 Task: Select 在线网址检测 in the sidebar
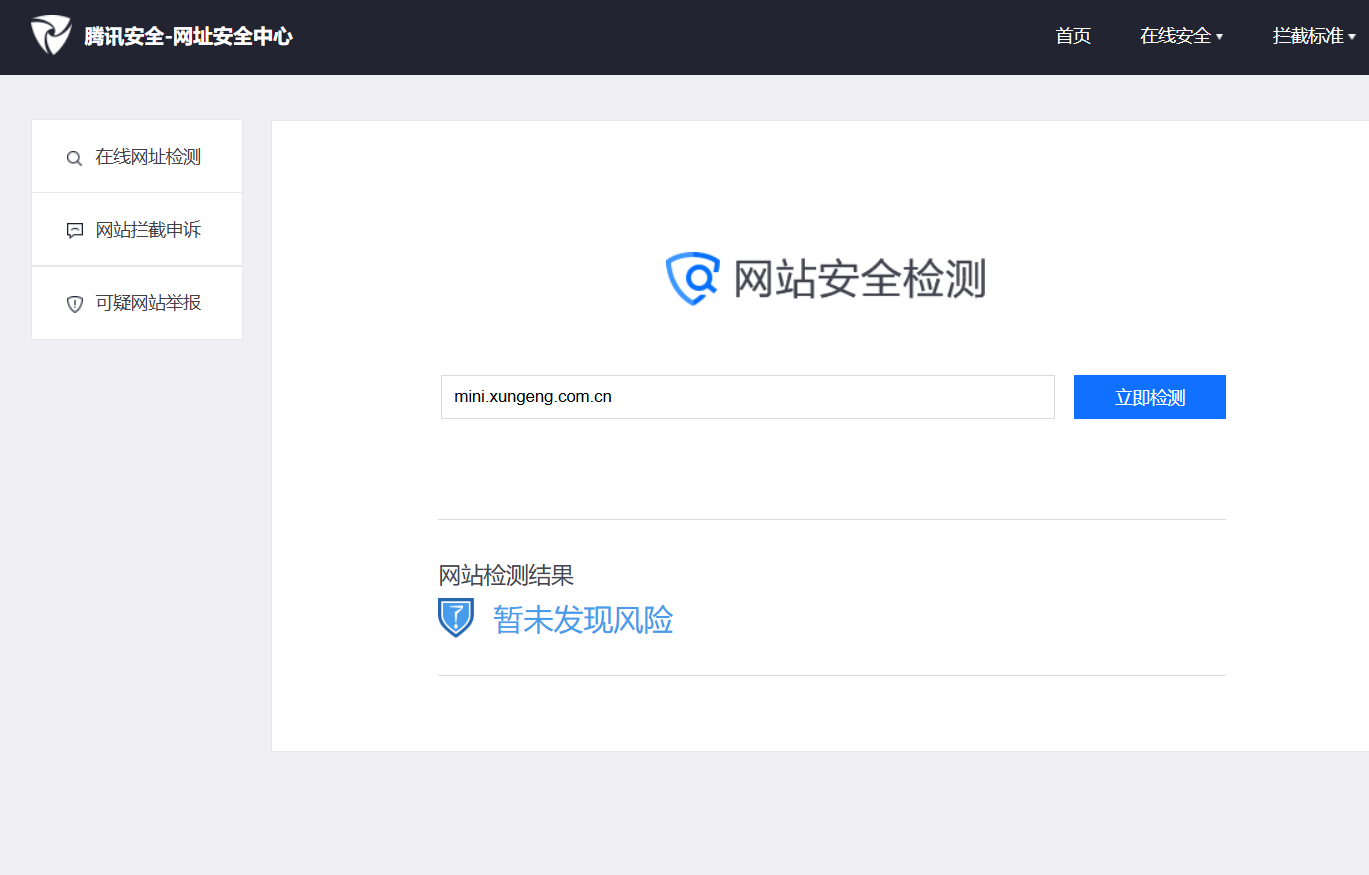pyautogui.click(x=137, y=157)
